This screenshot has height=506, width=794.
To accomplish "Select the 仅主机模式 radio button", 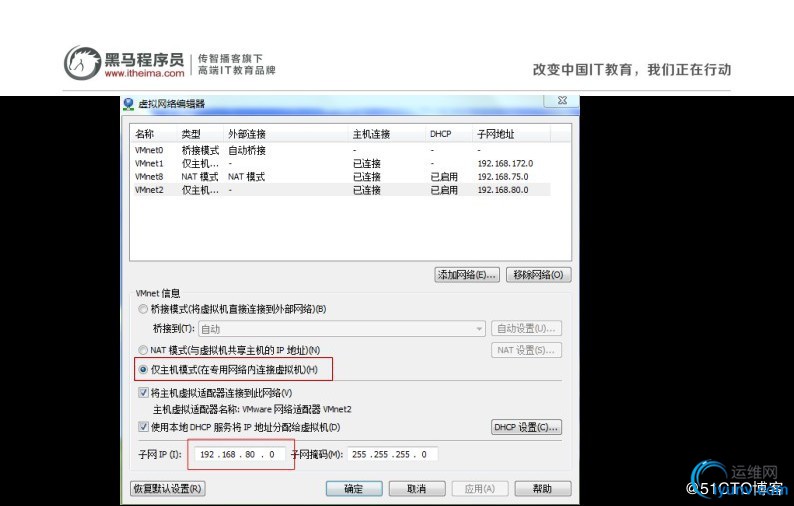I will (x=143, y=370).
